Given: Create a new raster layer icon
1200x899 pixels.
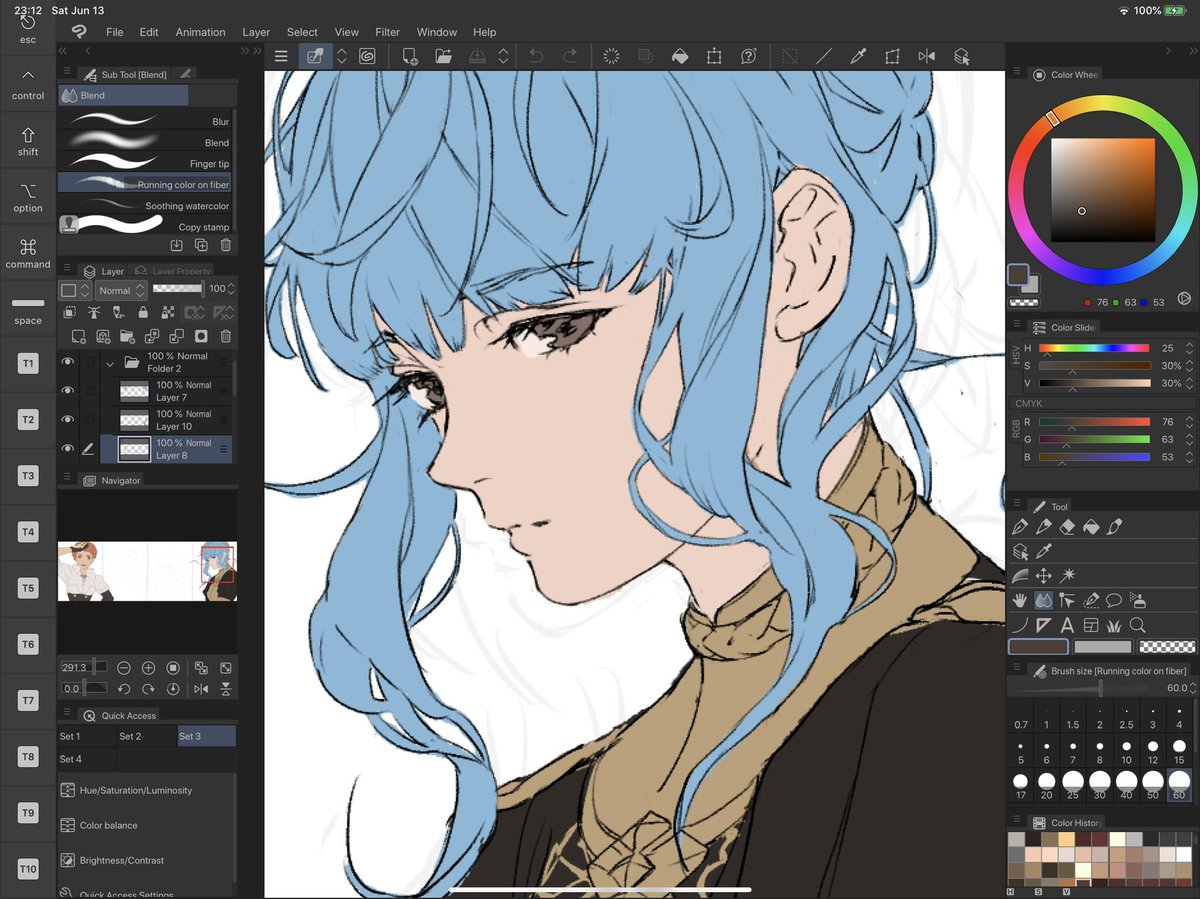Looking at the screenshot, I should click(79, 337).
